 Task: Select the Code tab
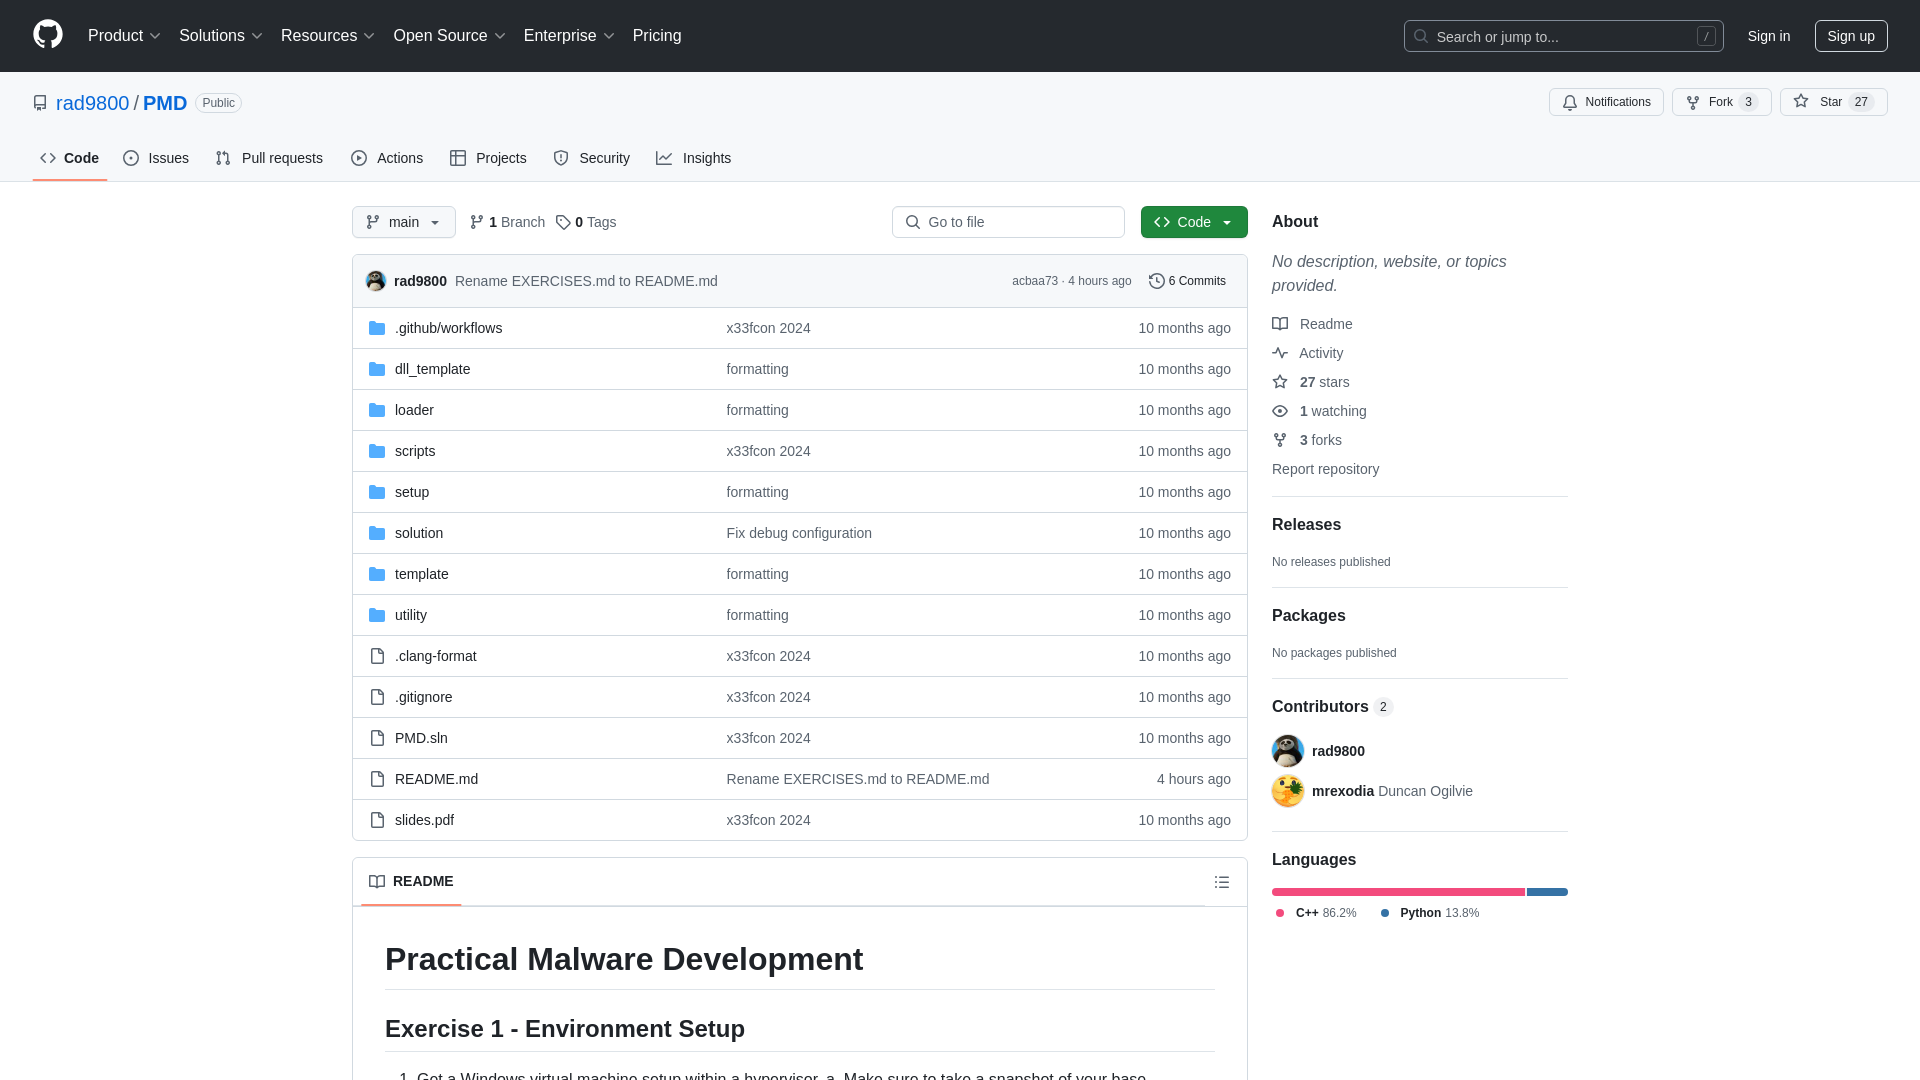coord(70,158)
